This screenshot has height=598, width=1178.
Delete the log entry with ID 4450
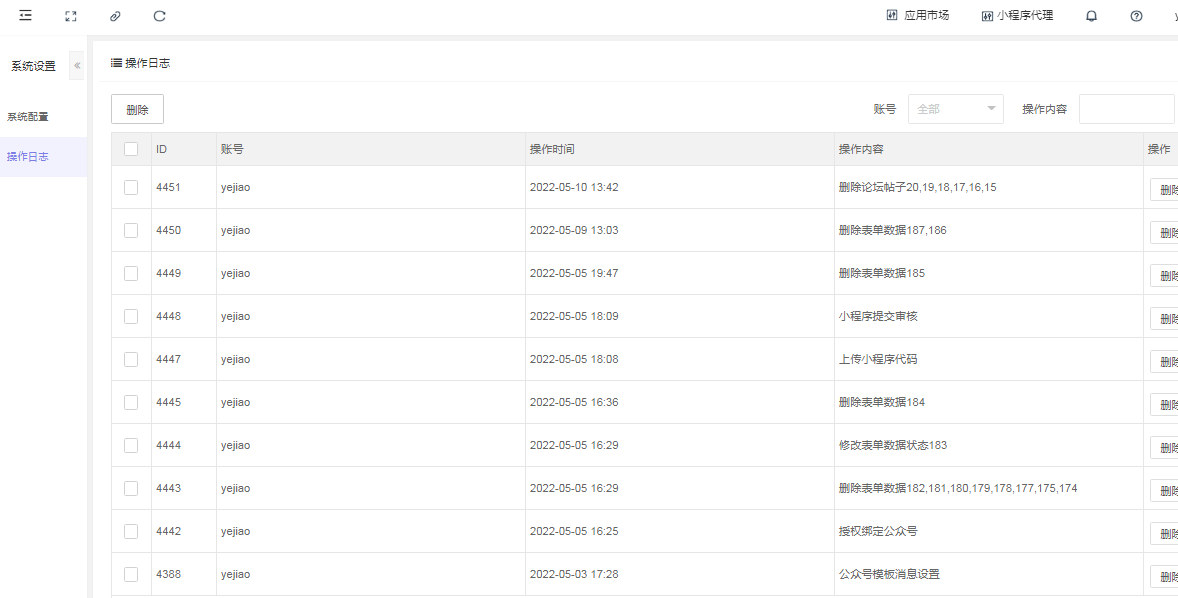[x=1166, y=232]
